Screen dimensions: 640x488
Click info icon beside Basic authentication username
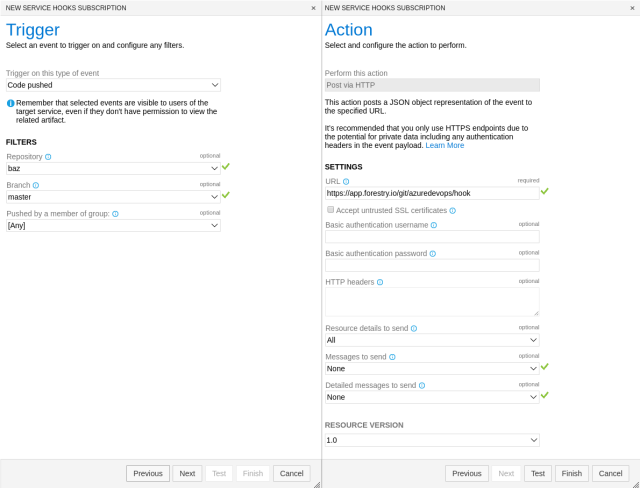(x=434, y=225)
